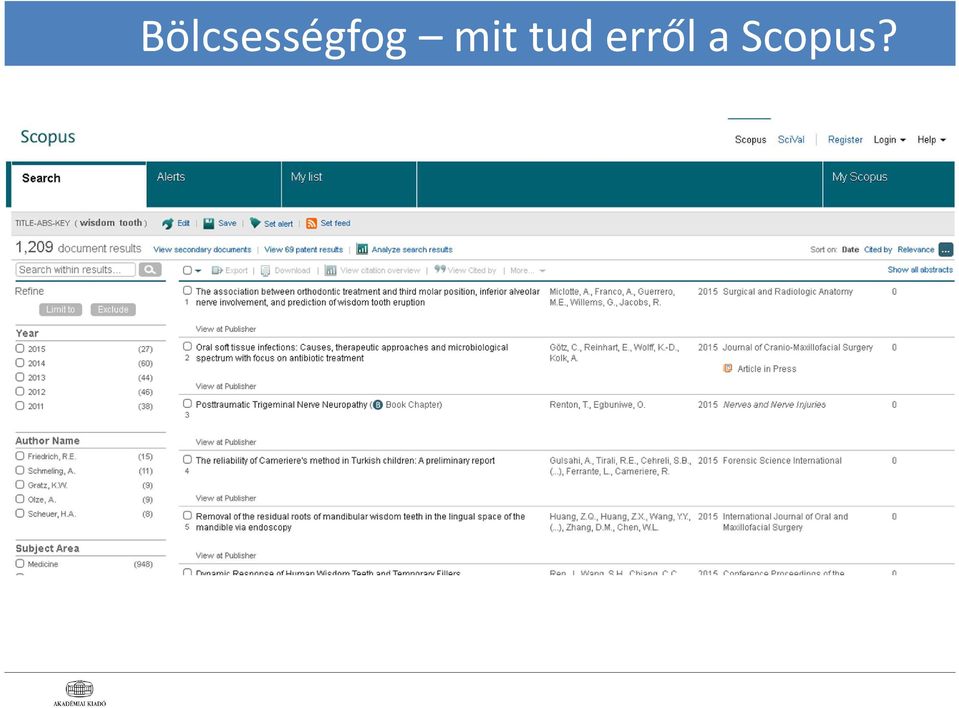Click the RSS Set feed icon

tap(311, 223)
